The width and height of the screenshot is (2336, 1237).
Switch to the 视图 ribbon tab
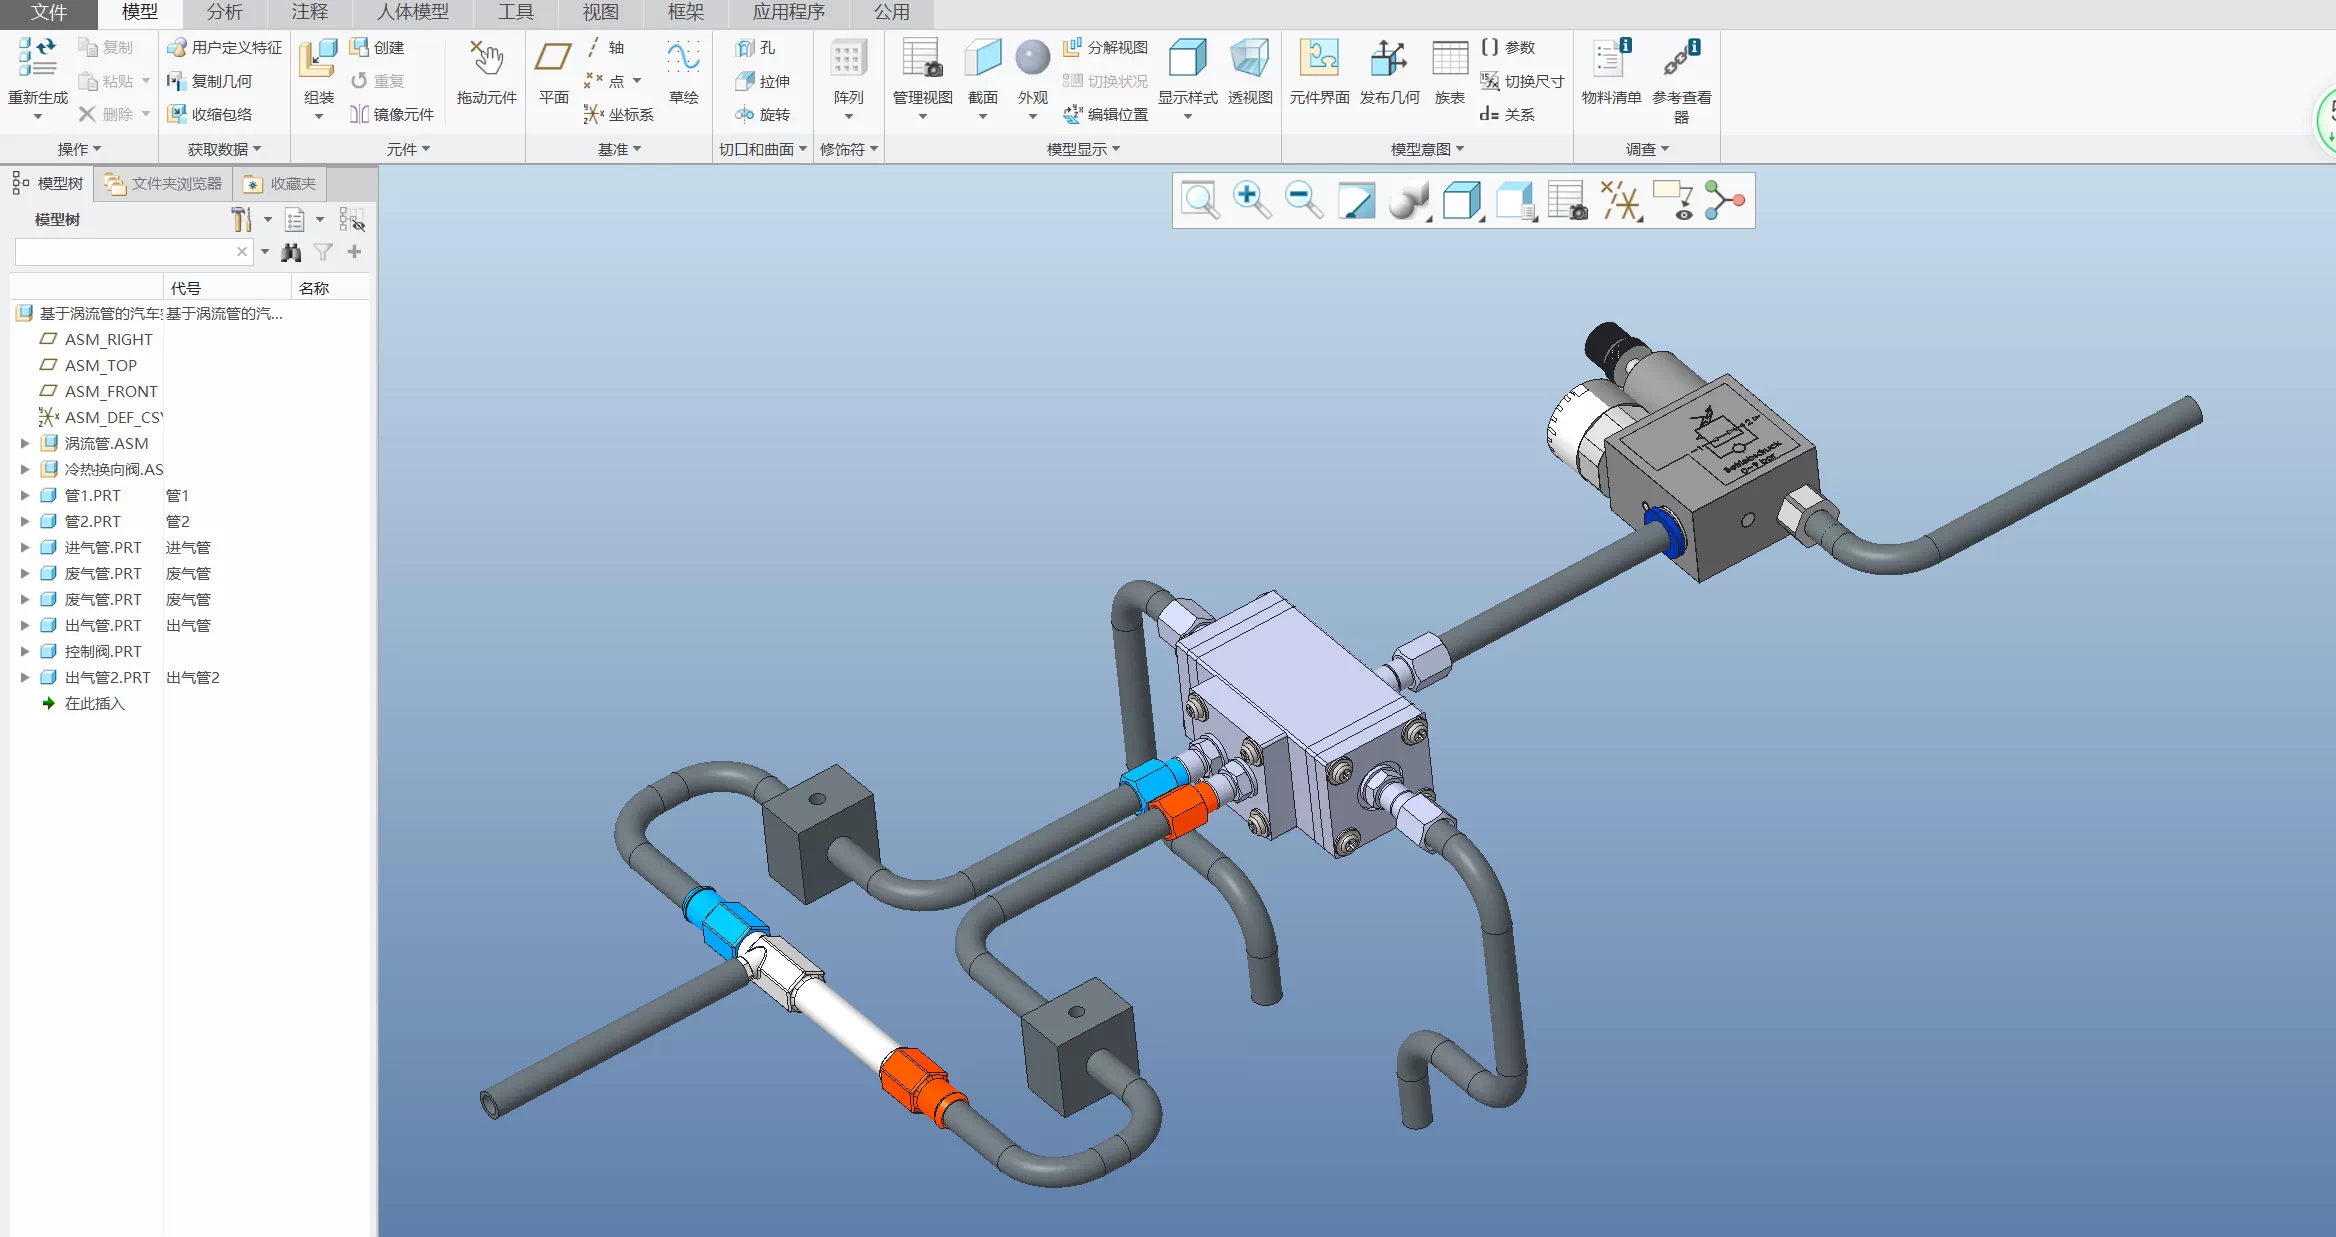pos(601,12)
